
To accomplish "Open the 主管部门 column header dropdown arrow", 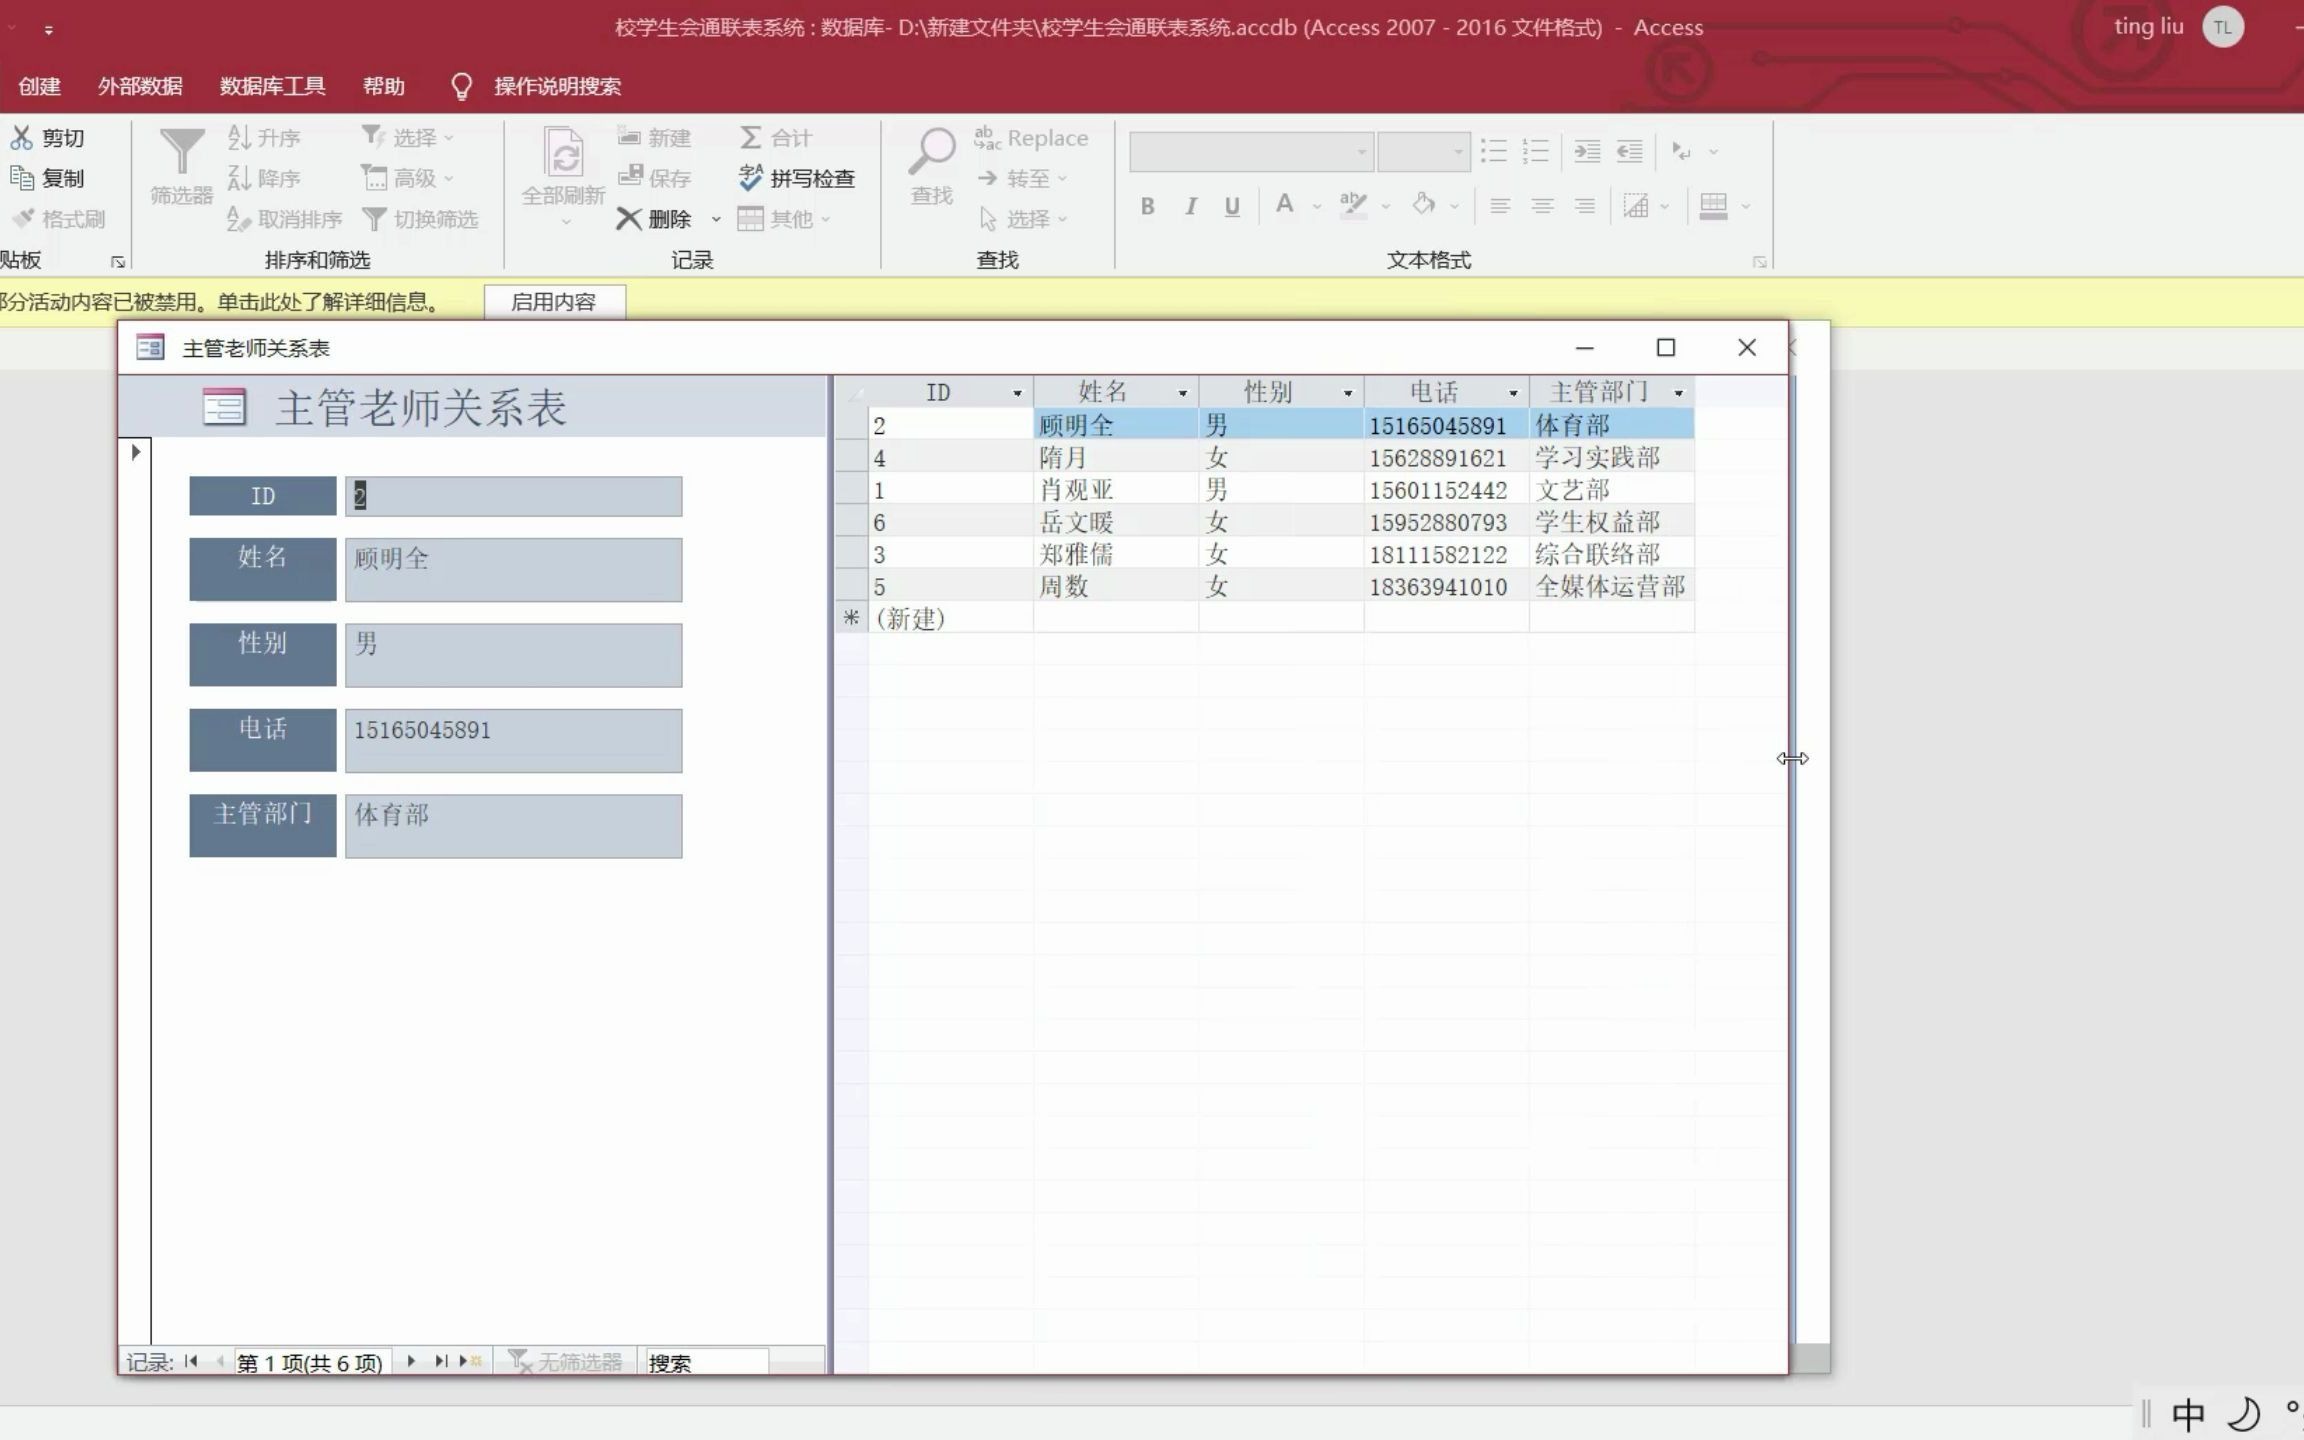I will tap(1679, 393).
